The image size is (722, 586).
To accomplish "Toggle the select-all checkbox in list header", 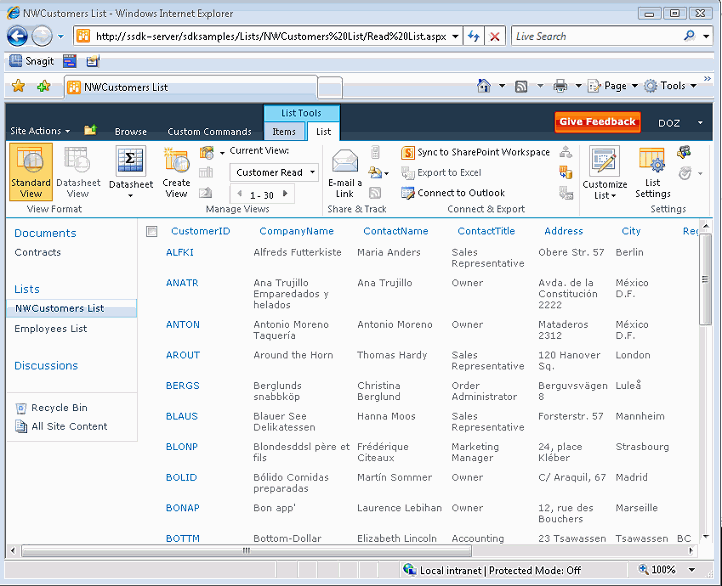I will [151, 231].
